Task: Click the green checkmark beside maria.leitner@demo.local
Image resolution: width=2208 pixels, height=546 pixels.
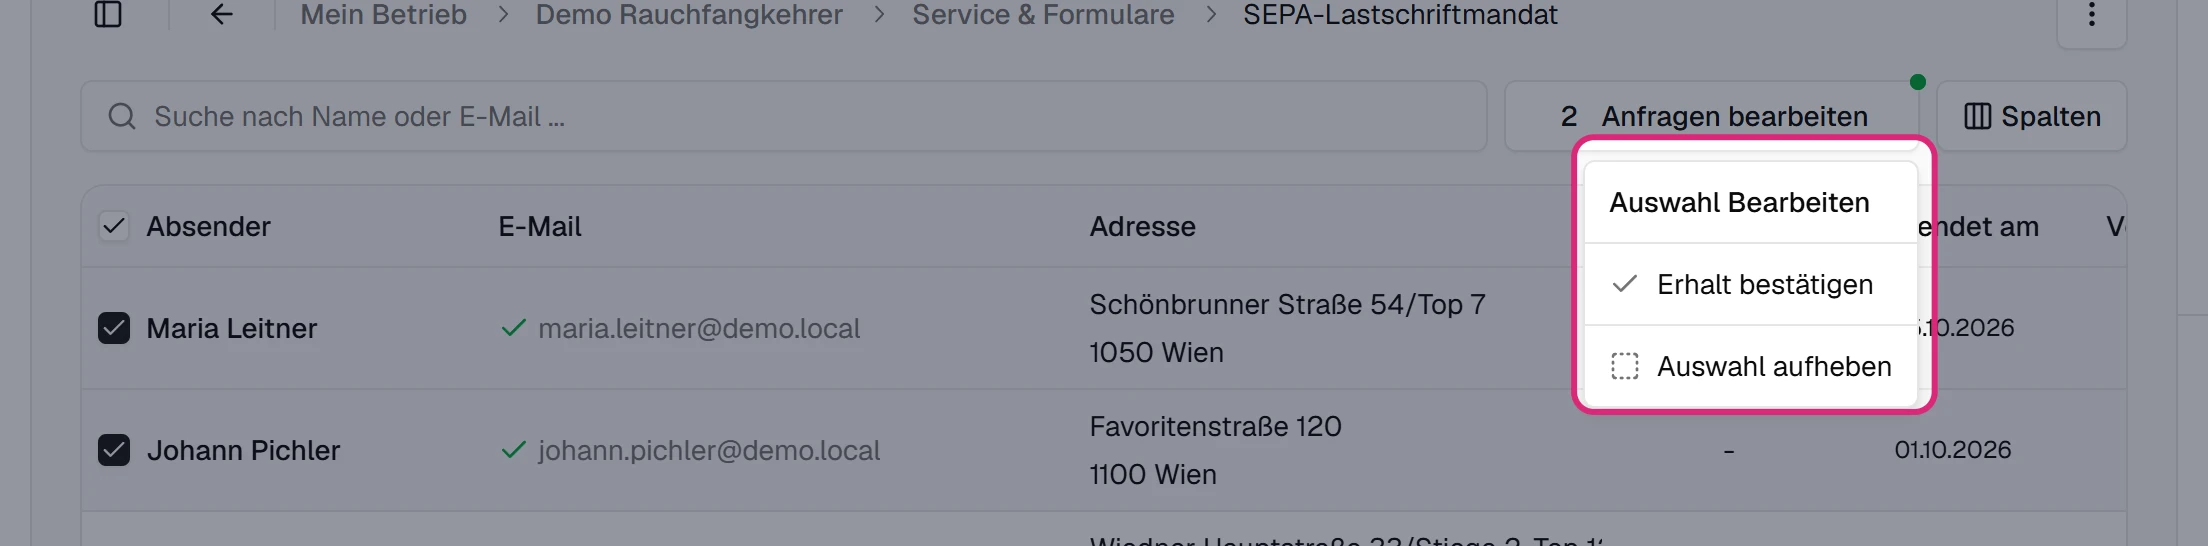Action: [513, 328]
